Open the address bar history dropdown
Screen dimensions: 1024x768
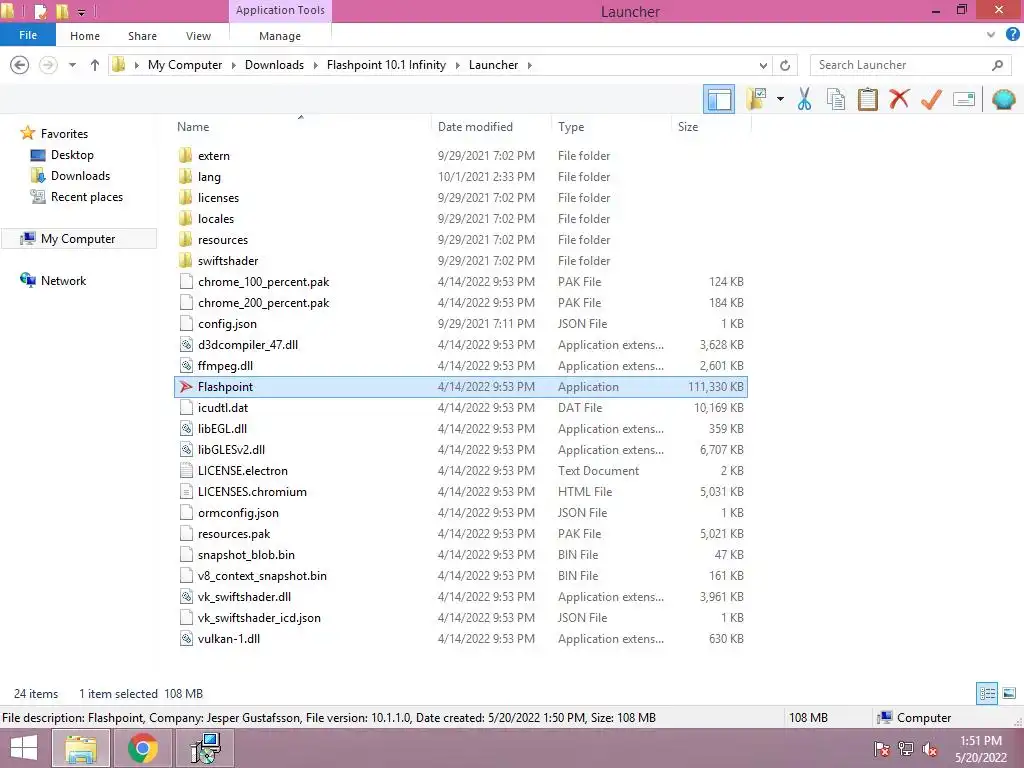(763, 65)
